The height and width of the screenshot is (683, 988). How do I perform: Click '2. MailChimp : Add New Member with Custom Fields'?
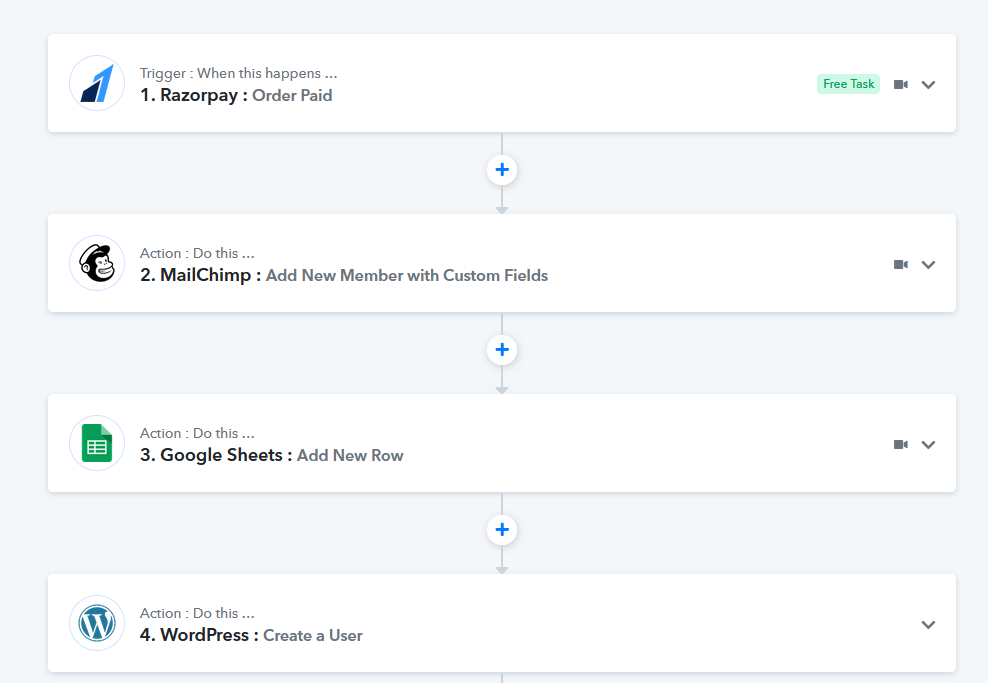(344, 275)
